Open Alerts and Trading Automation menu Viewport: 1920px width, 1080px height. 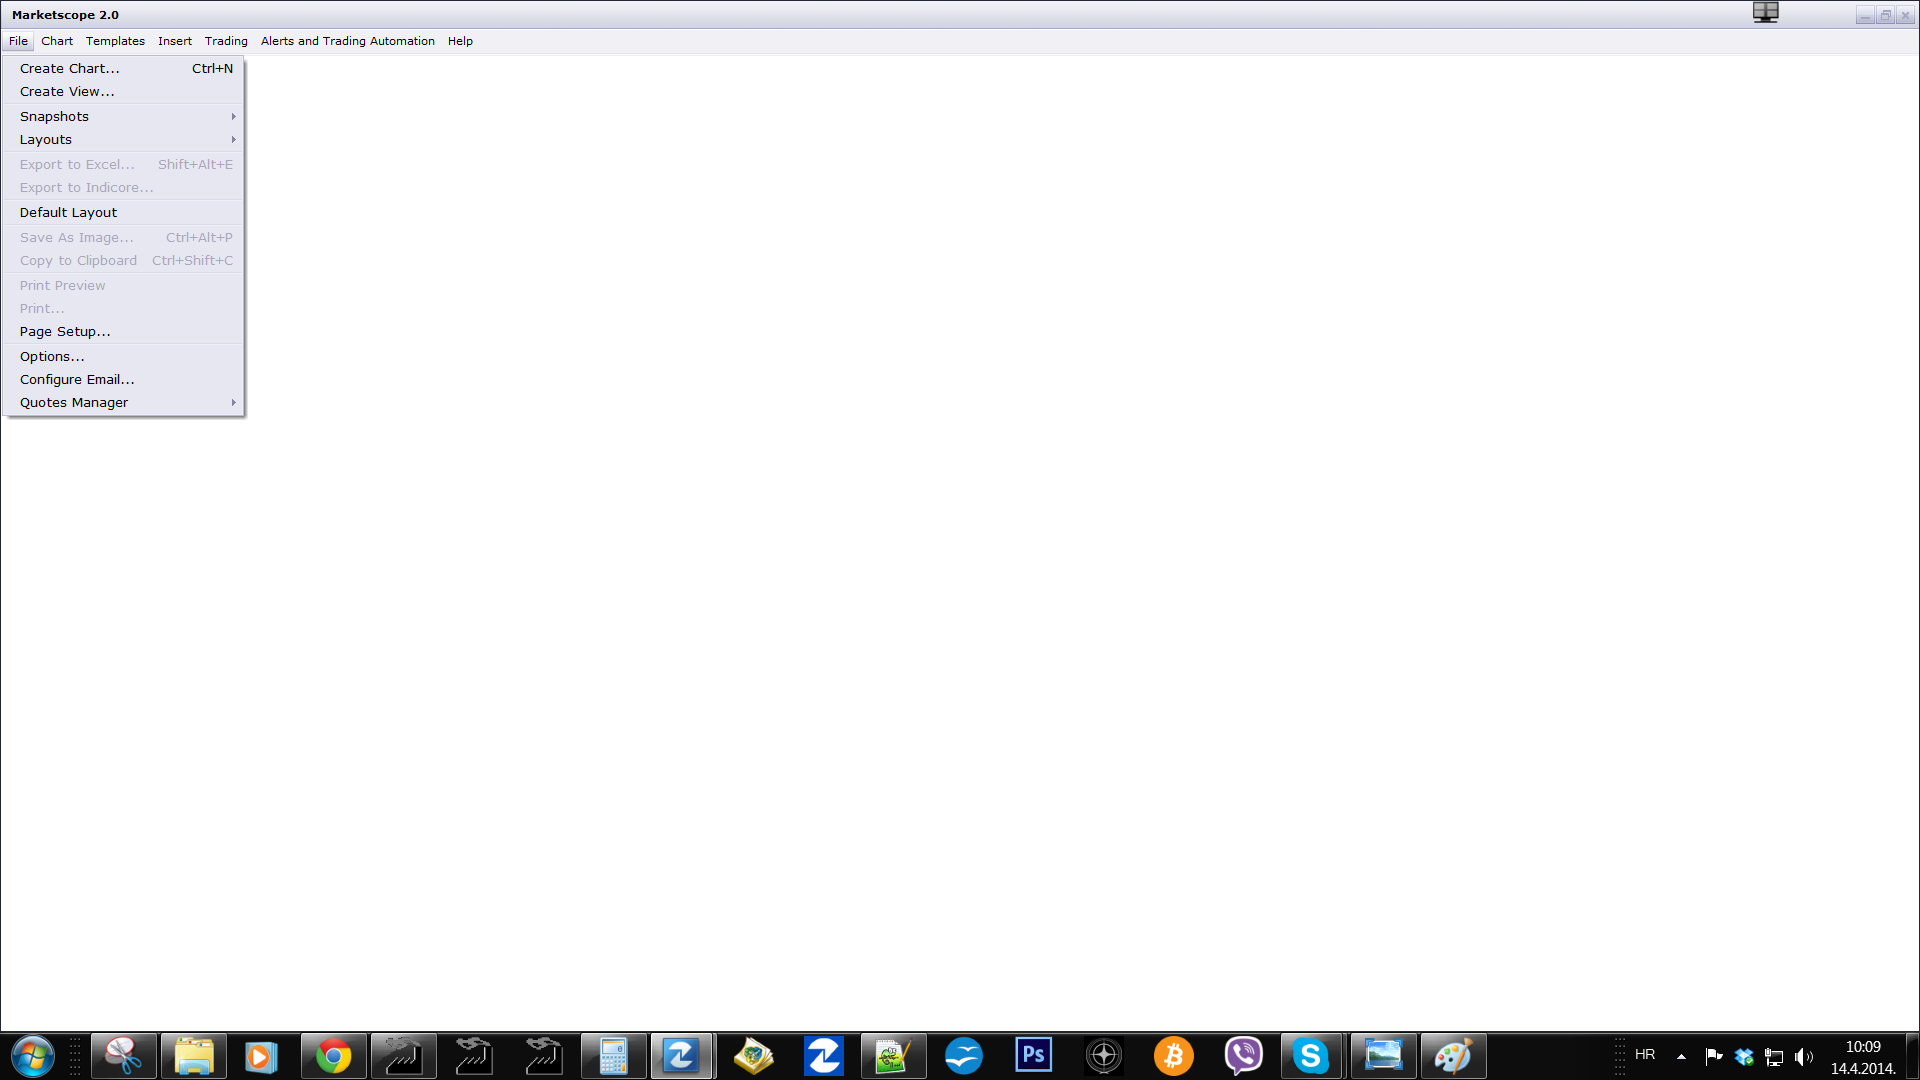click(x=348, y=41)
